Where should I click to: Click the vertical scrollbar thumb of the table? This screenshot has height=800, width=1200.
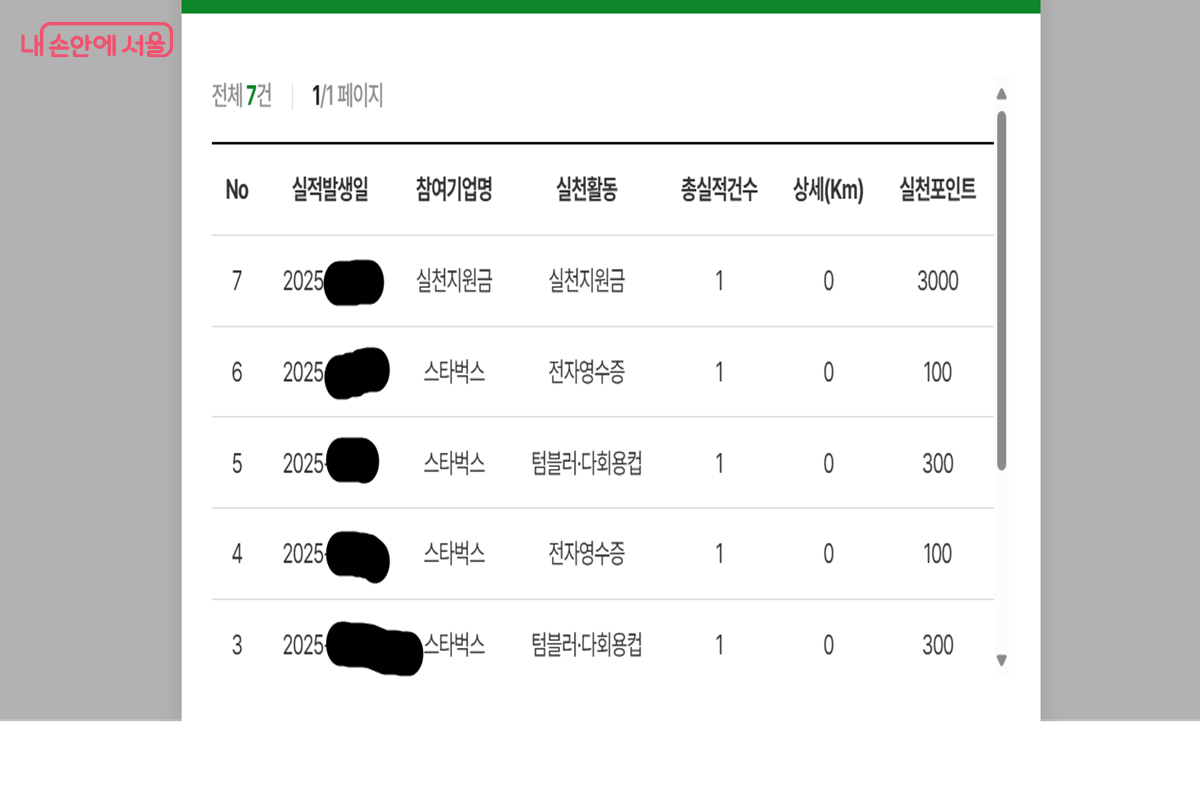pyautogui.click(x=1001, y=290)
